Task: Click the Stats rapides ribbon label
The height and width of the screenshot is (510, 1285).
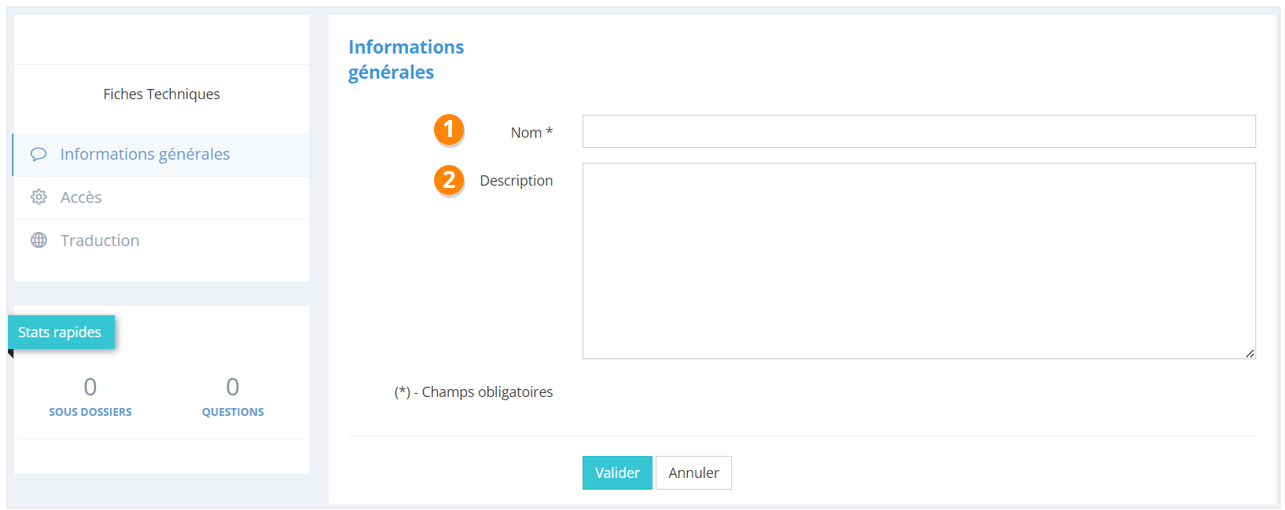Action: [60, 332]
